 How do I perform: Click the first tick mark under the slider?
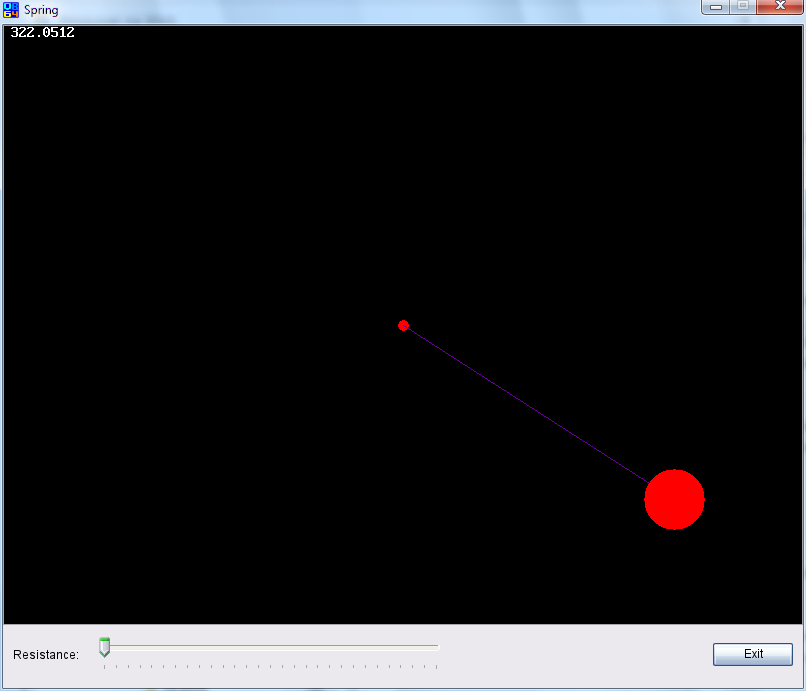tap(104, 666)
